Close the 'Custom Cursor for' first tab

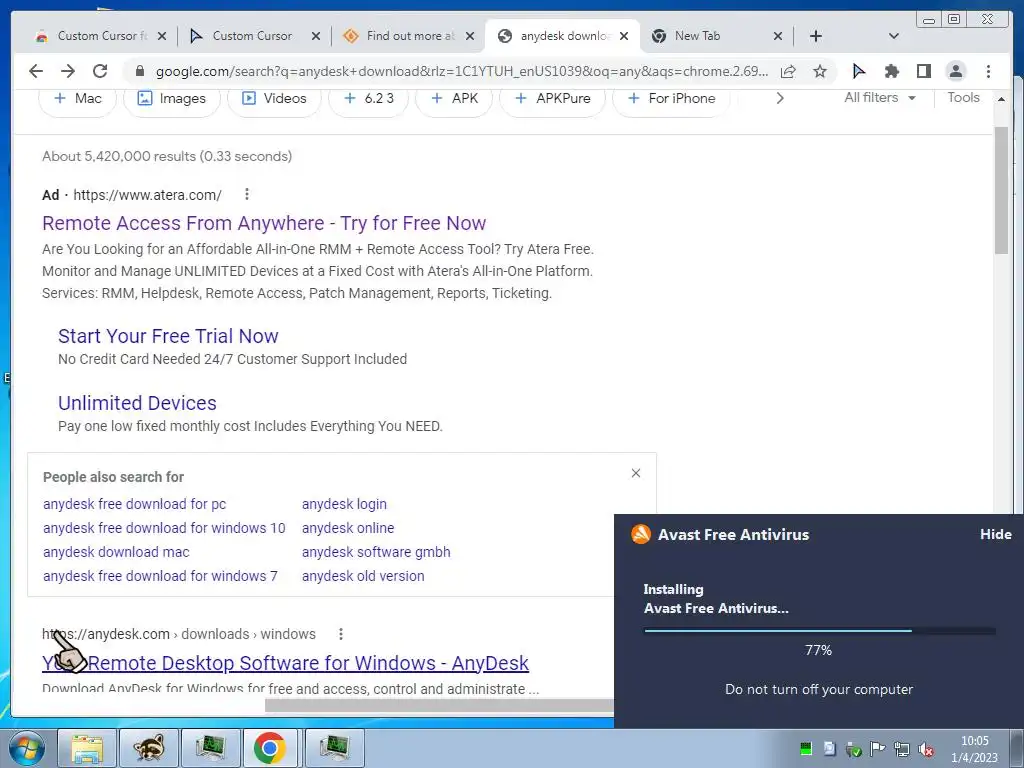pos(162,36)
